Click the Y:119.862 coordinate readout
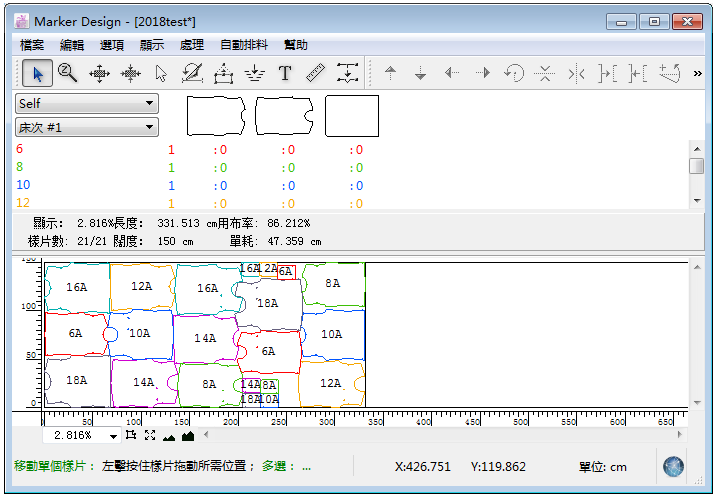This screenshot has height=500, width=715. [498, 467]
